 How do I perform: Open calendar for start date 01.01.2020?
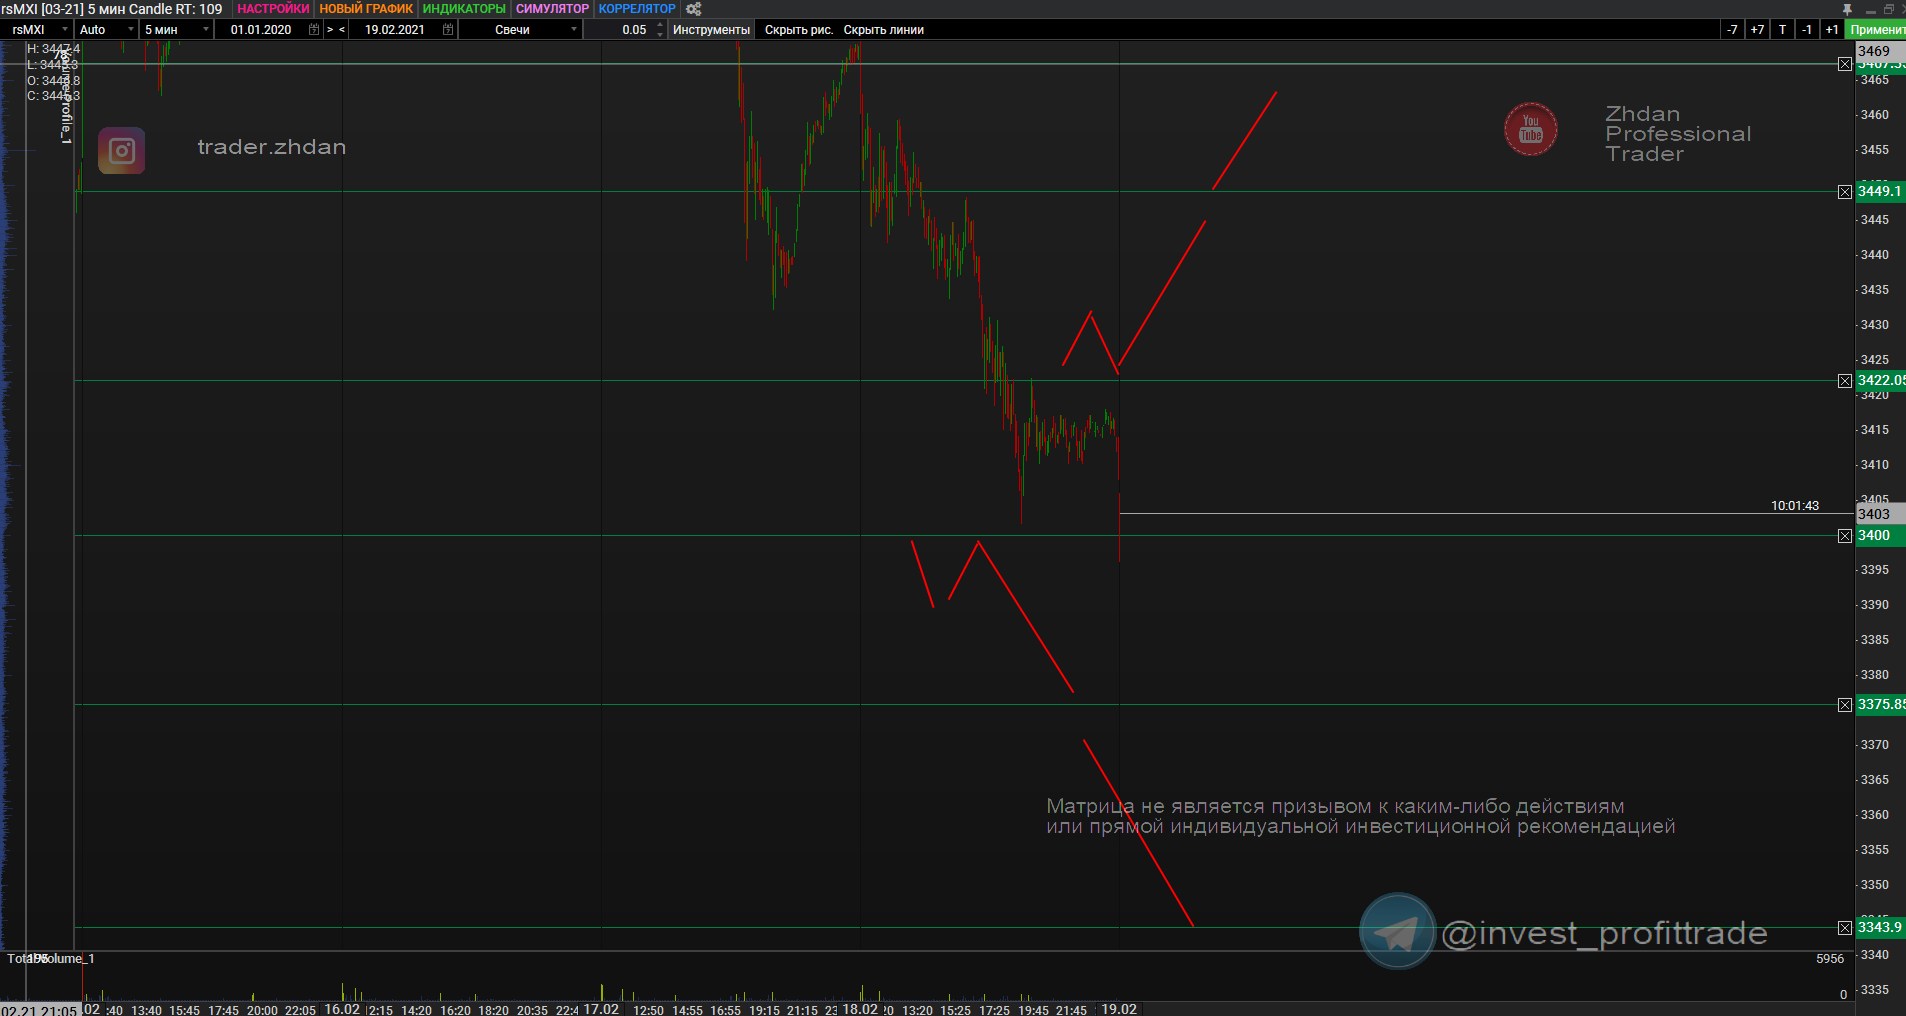click(314, 30)
